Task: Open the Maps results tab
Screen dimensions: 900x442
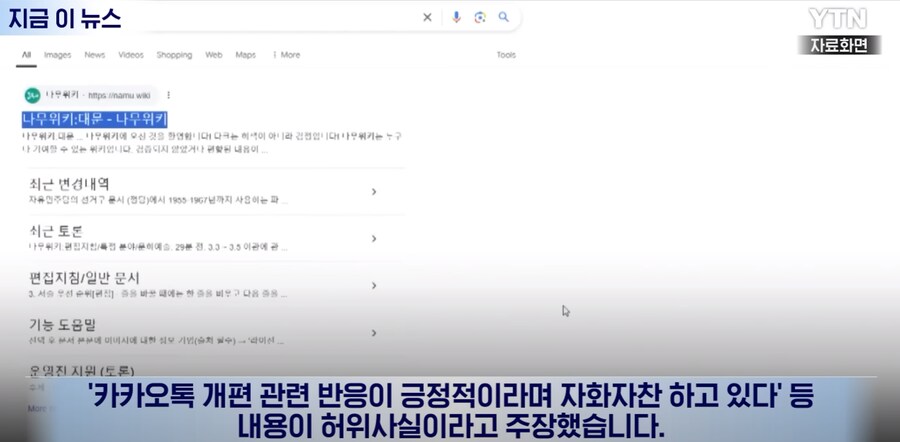Action: coord(245,55)
